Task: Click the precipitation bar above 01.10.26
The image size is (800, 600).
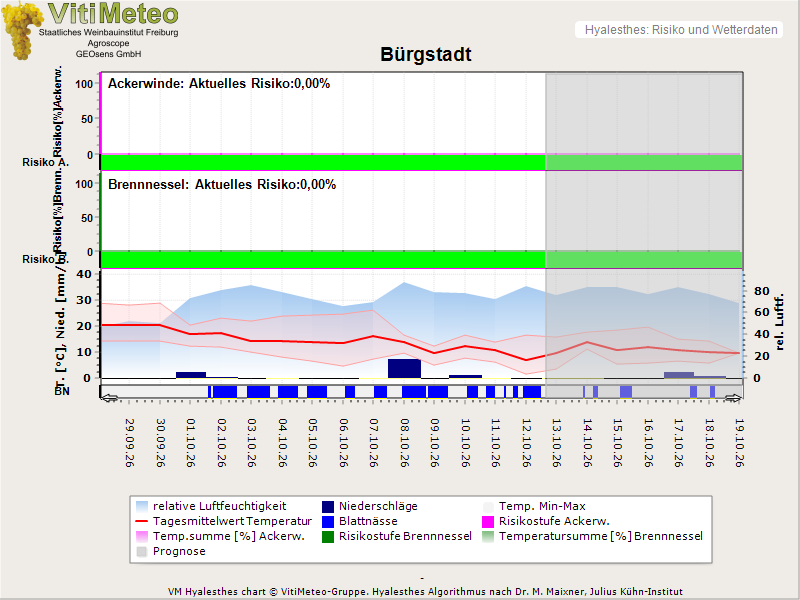Action: (191, 375)
